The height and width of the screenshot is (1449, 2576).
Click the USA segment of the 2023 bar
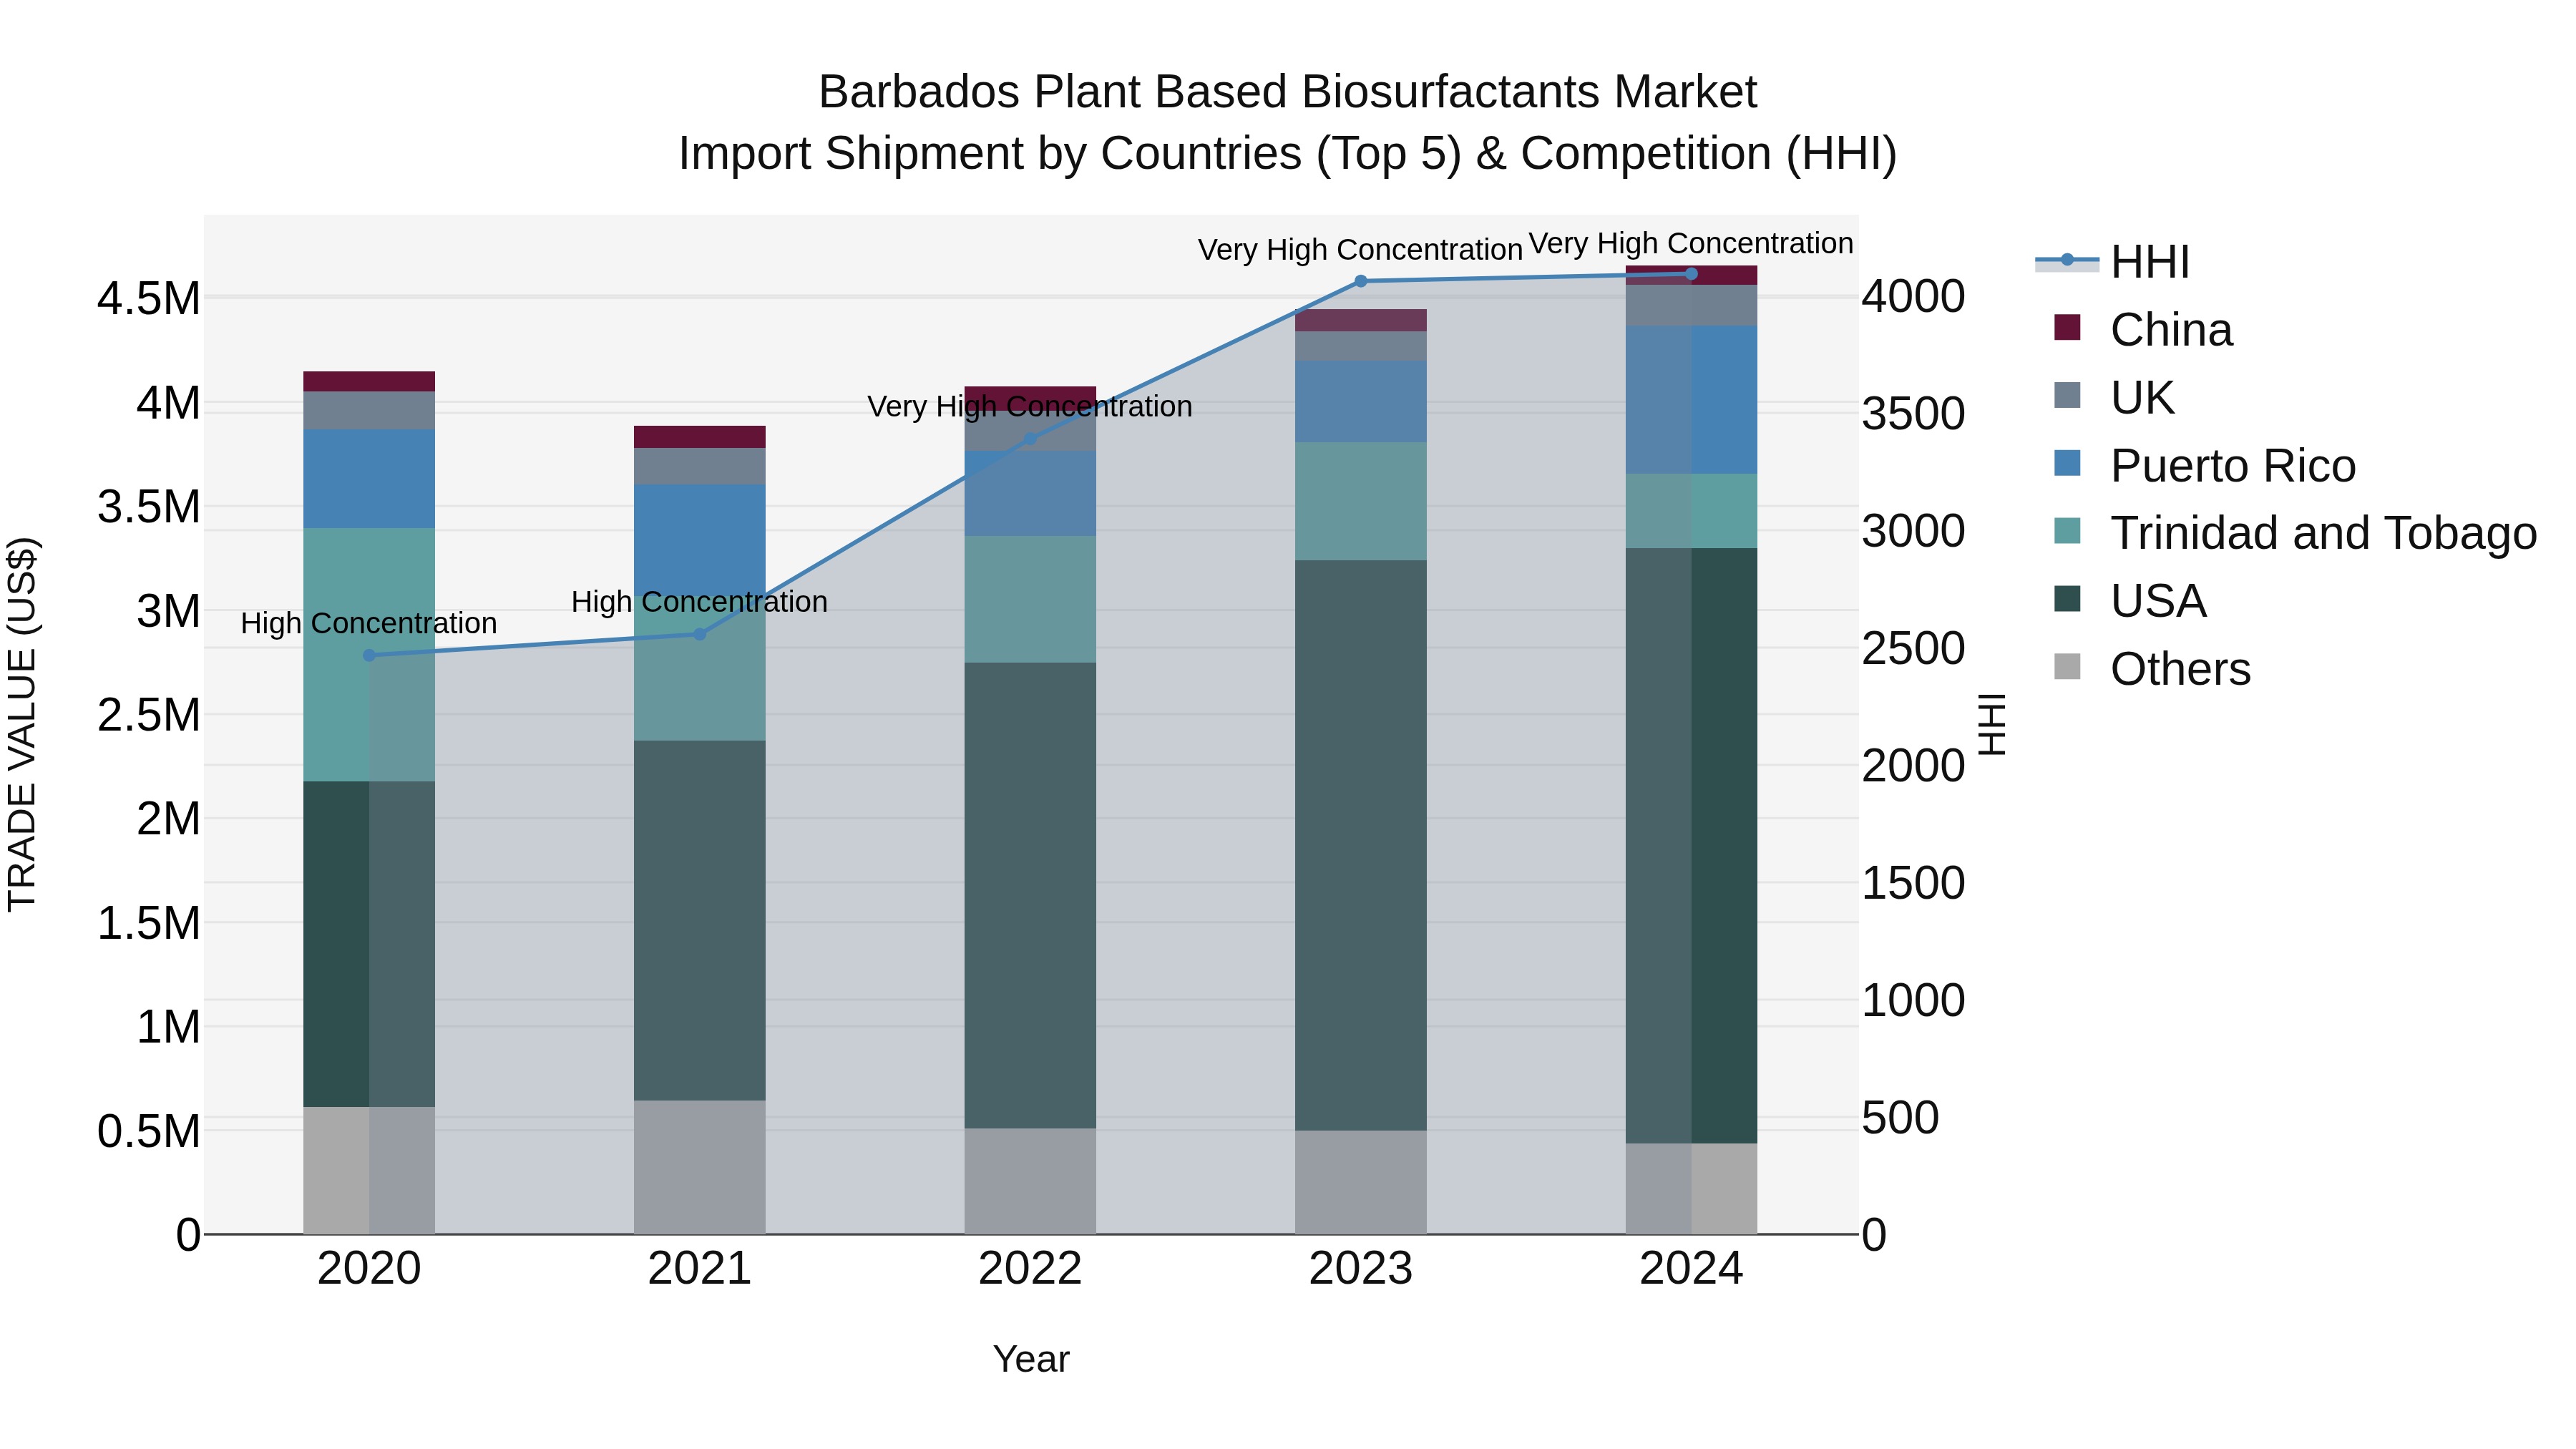(1361, 845)
